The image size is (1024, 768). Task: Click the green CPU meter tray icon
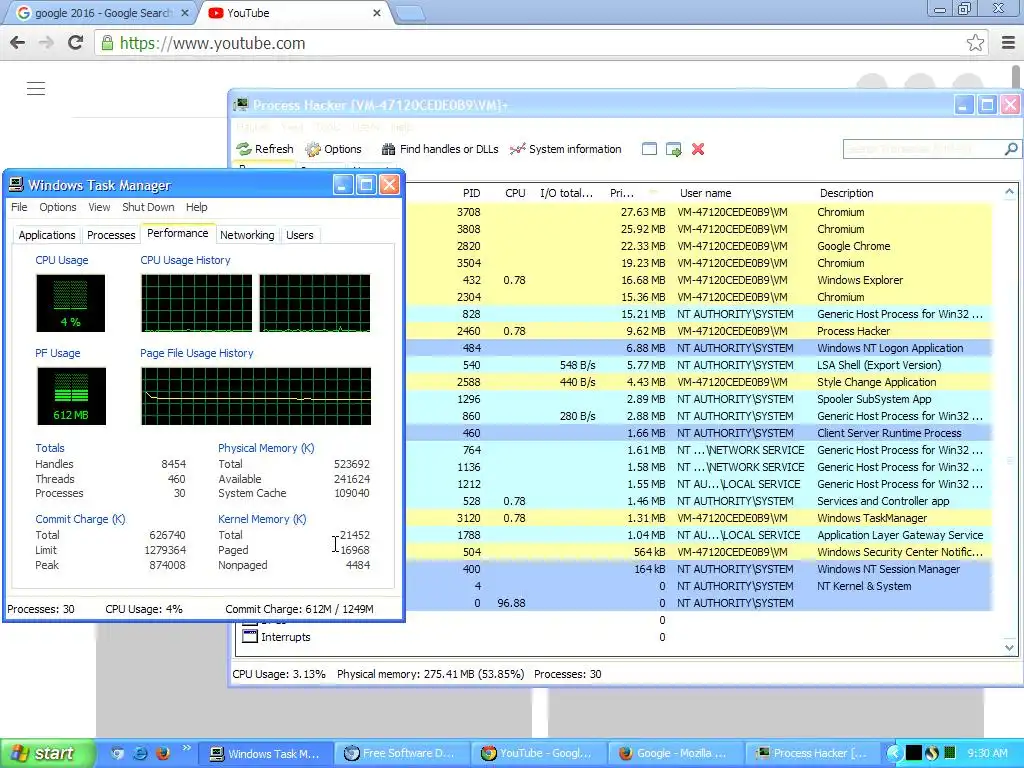[x=950, y=753]
